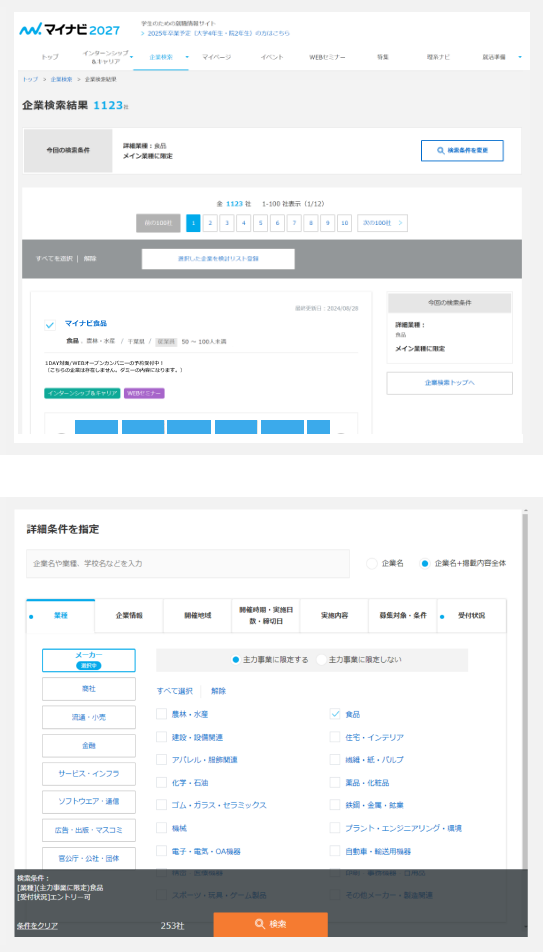Select the ソフトウエア・通信 category
543x952 pixels.
click(89, 801)
